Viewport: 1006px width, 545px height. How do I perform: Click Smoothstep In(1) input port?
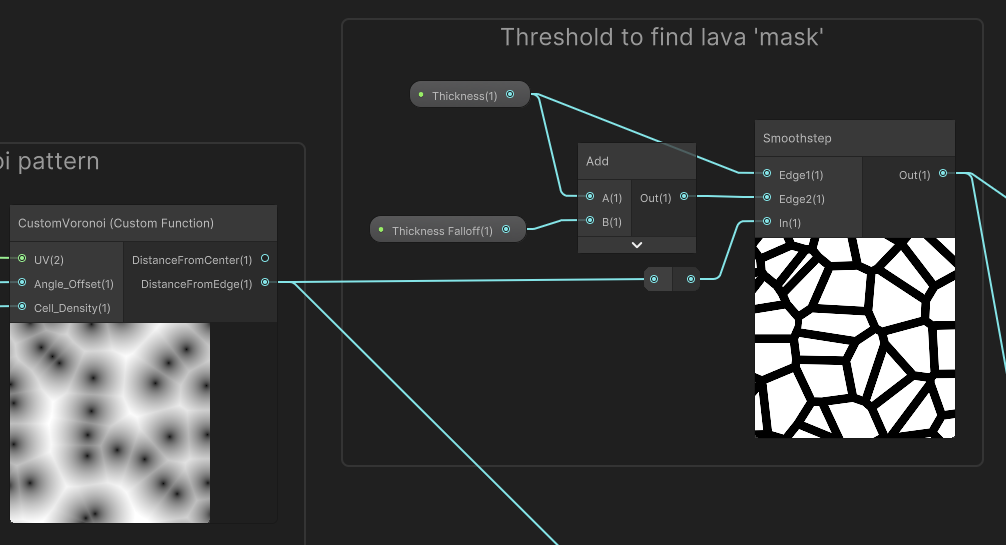(x=767, y=222)
